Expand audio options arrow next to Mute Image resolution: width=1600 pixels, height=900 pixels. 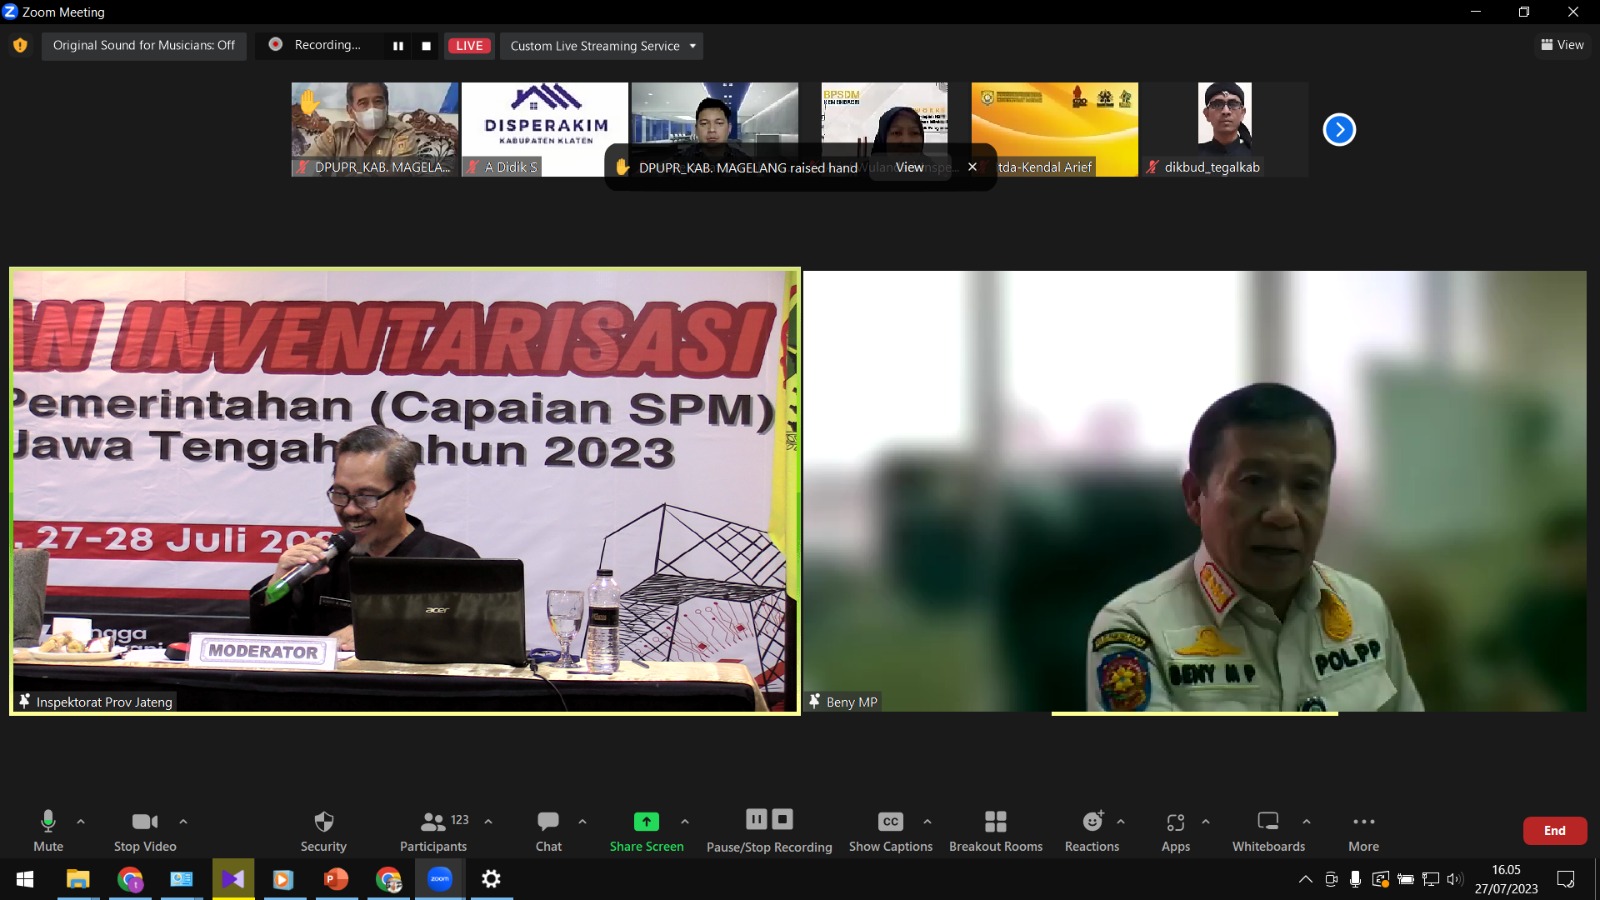(81, 822)
